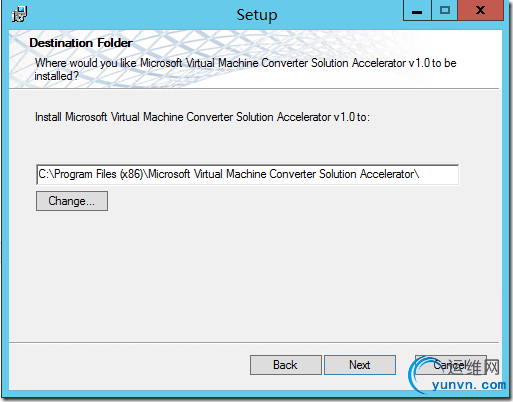Close the Setup window

point(480,10)
